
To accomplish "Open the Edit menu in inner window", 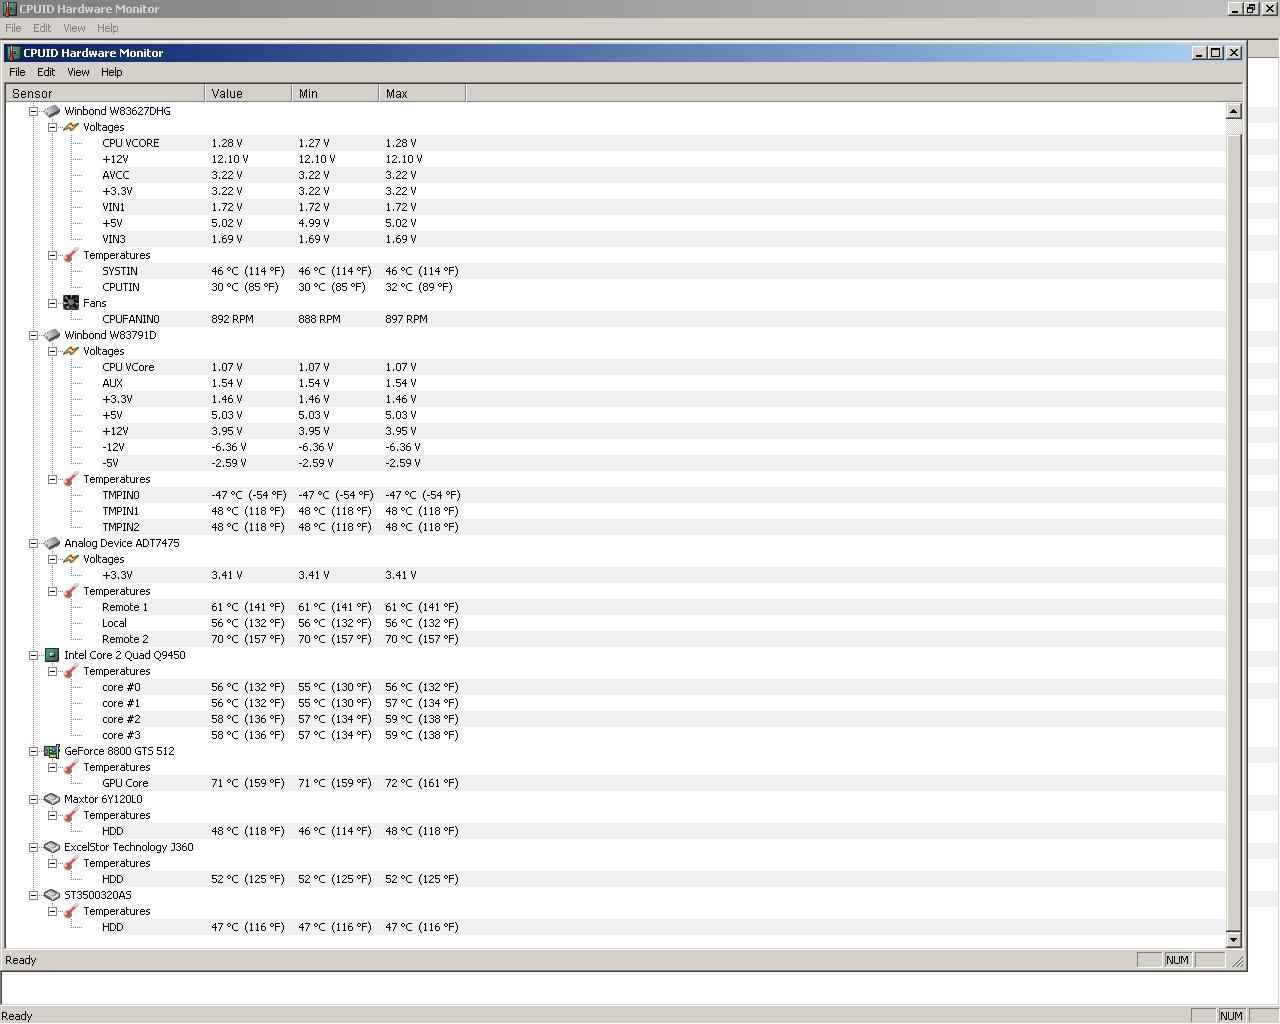I will coord(46,72).
